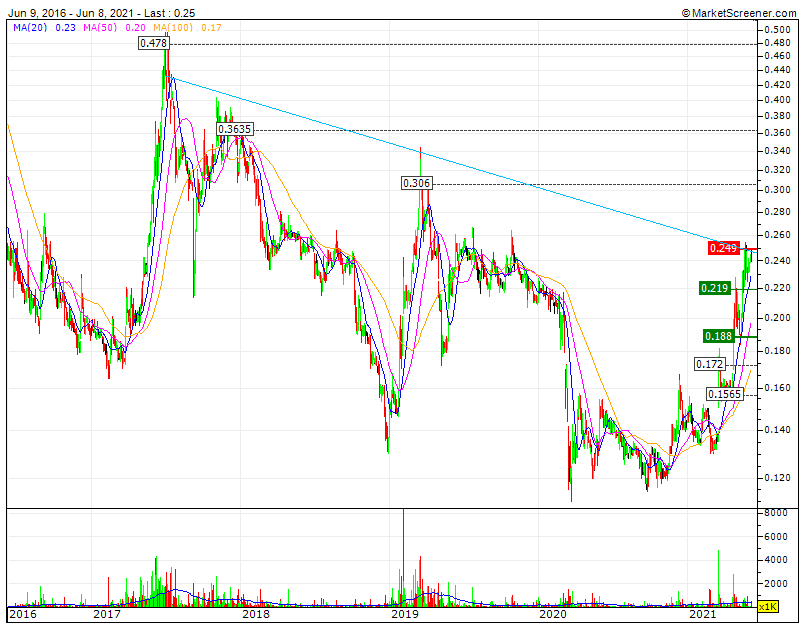
Task: Click the 0.160 price axis label
Action: pos(777,388)
